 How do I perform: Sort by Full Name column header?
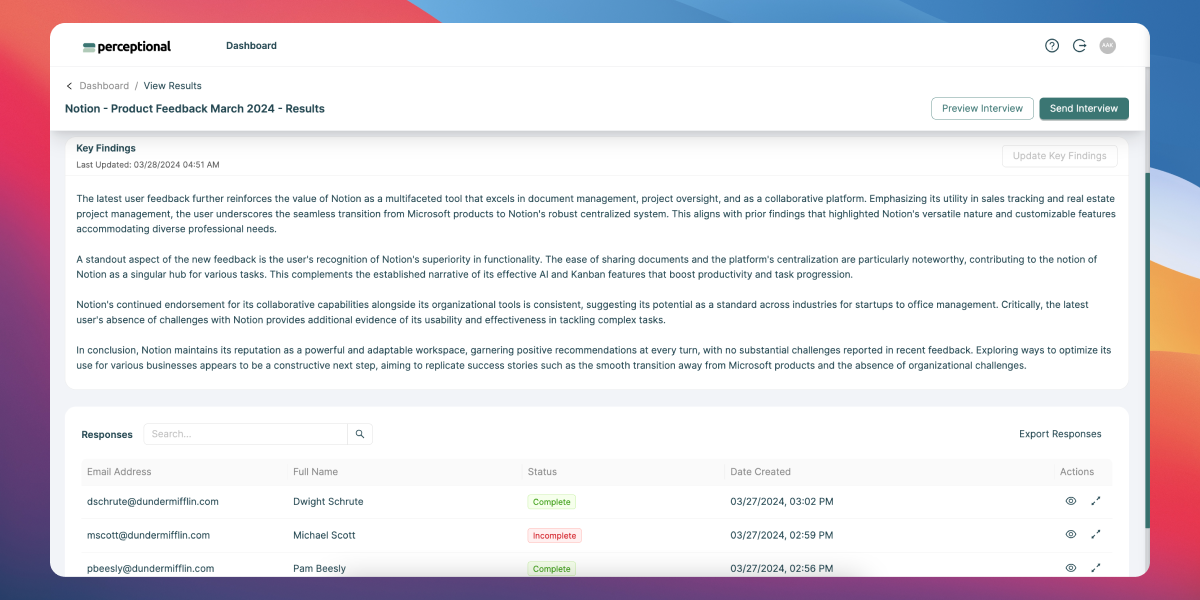[x=315, y=472]
